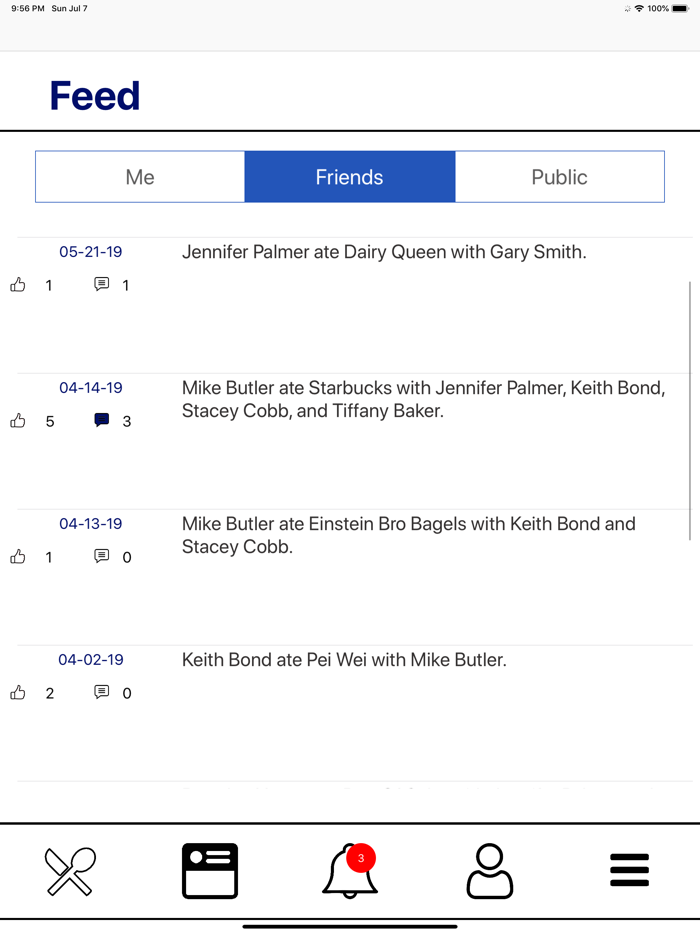Viewport: 700px width, 934px height.
Task: Like the Einstein Bro Bagels post
Action: (x=18, y=556)
